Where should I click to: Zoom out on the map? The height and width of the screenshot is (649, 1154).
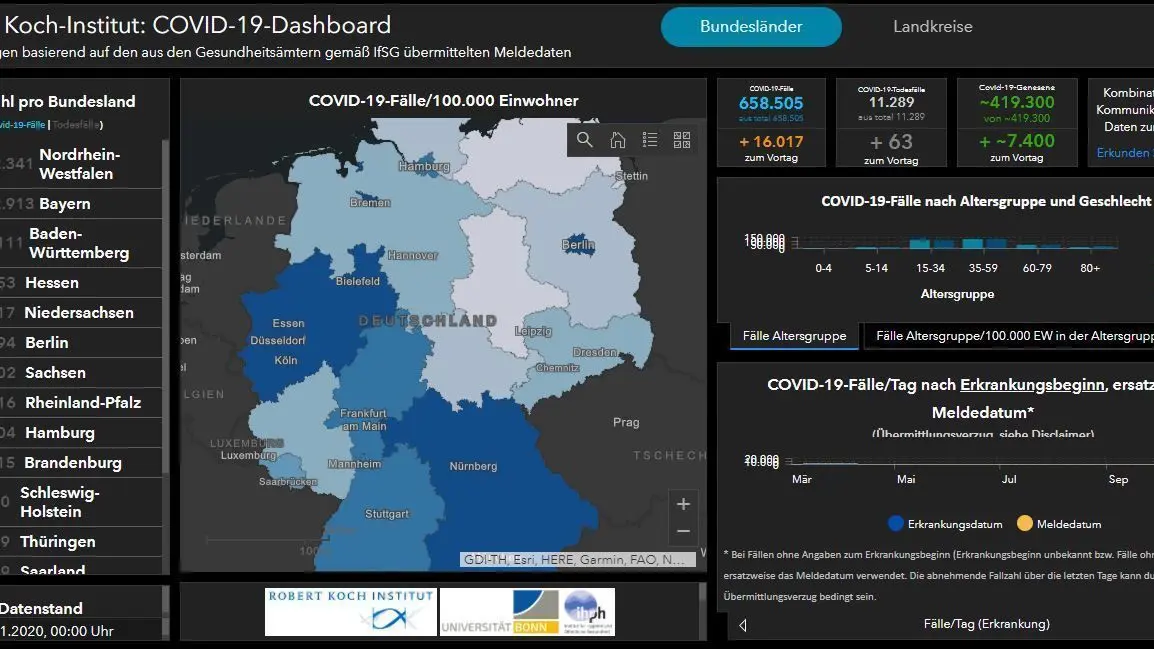683,531
